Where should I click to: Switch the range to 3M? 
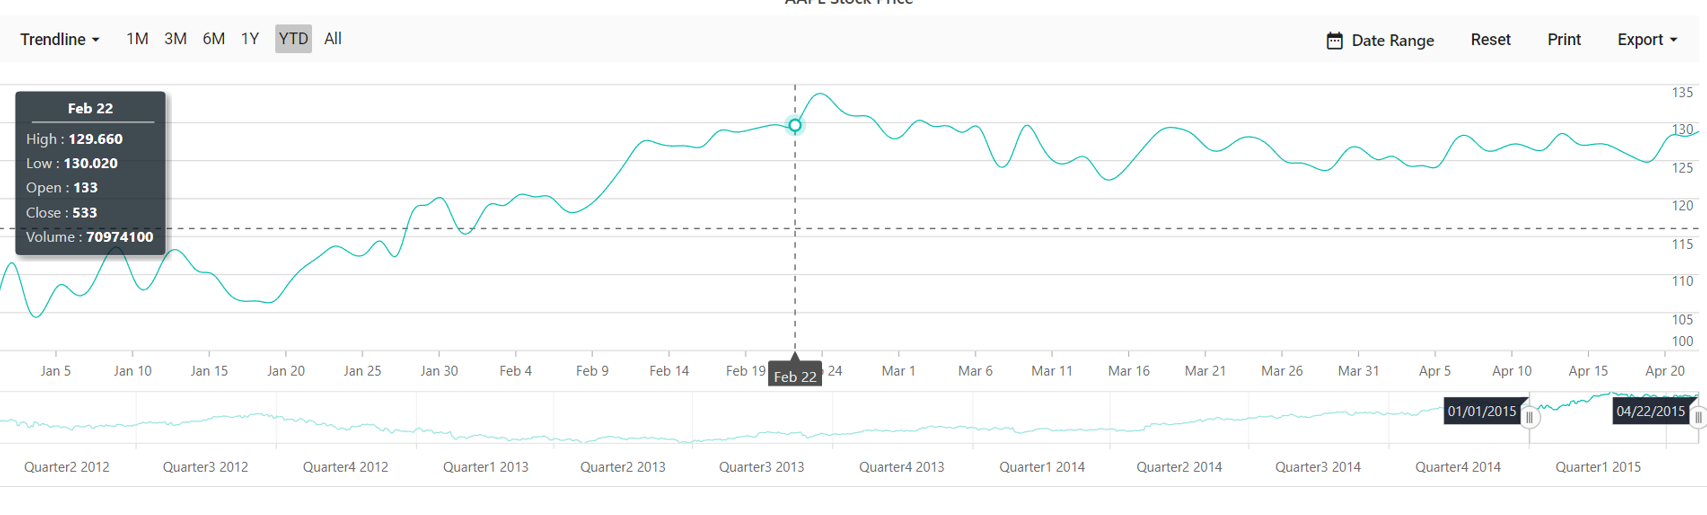coord(175,39)
